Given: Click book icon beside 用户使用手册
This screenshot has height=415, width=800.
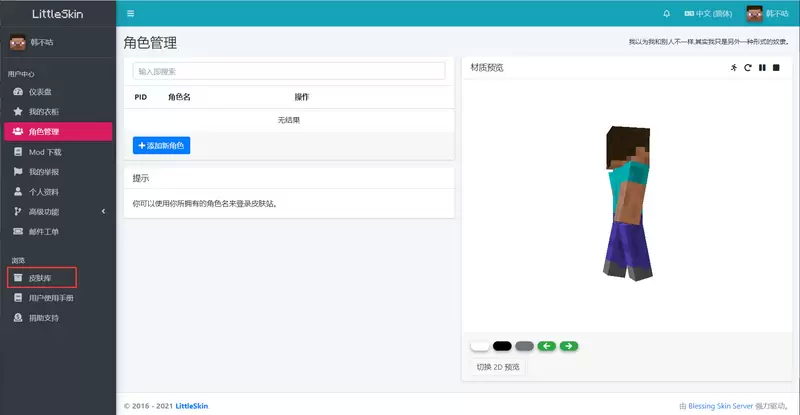Looking at the screenshot, I should 18,298.
